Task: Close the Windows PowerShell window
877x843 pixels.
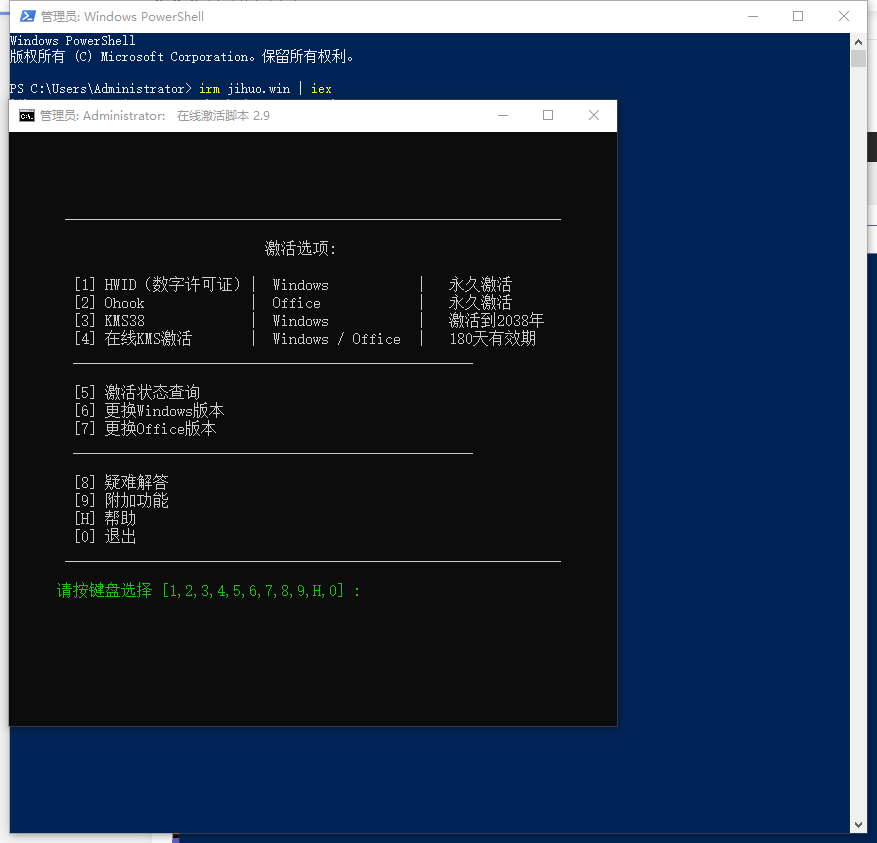Action: click(845, 16)
